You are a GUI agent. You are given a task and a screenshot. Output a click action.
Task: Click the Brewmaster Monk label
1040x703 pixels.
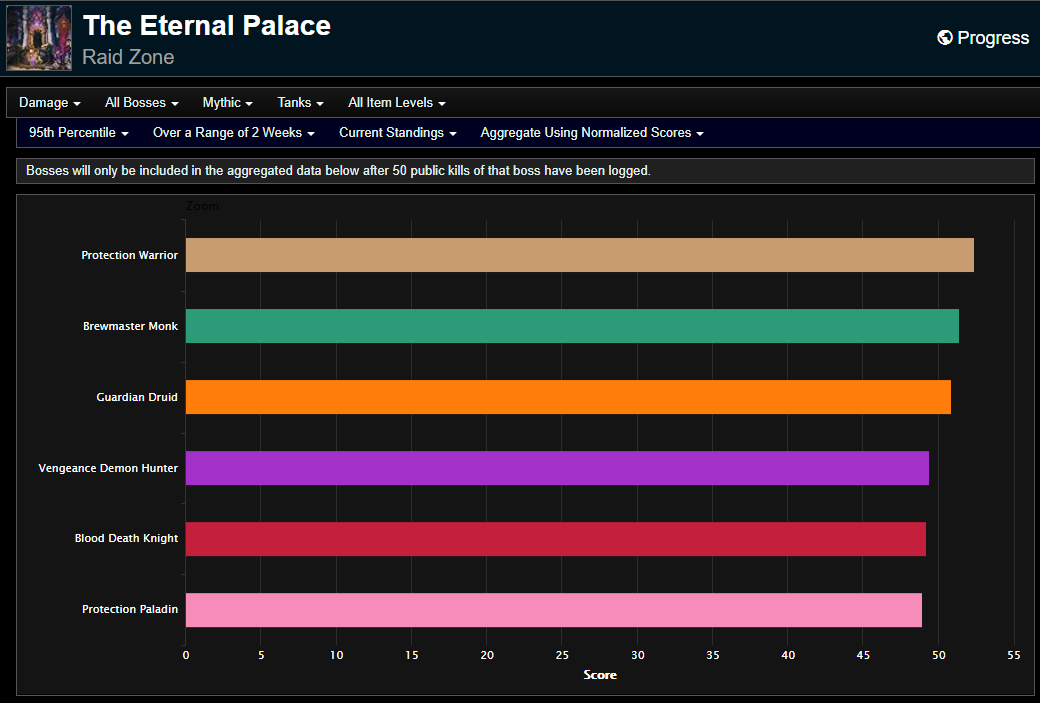coord(130,326)
